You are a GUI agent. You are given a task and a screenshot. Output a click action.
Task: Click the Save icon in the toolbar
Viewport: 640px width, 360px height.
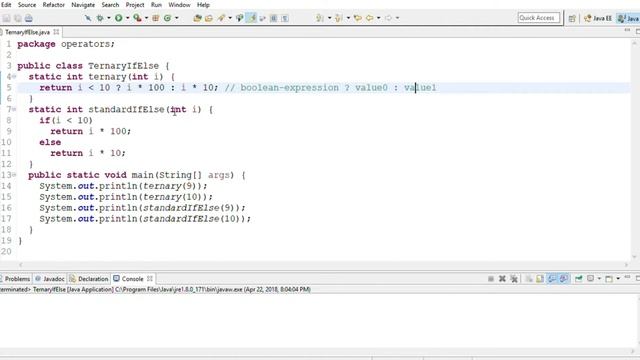(x=7, y=18)
